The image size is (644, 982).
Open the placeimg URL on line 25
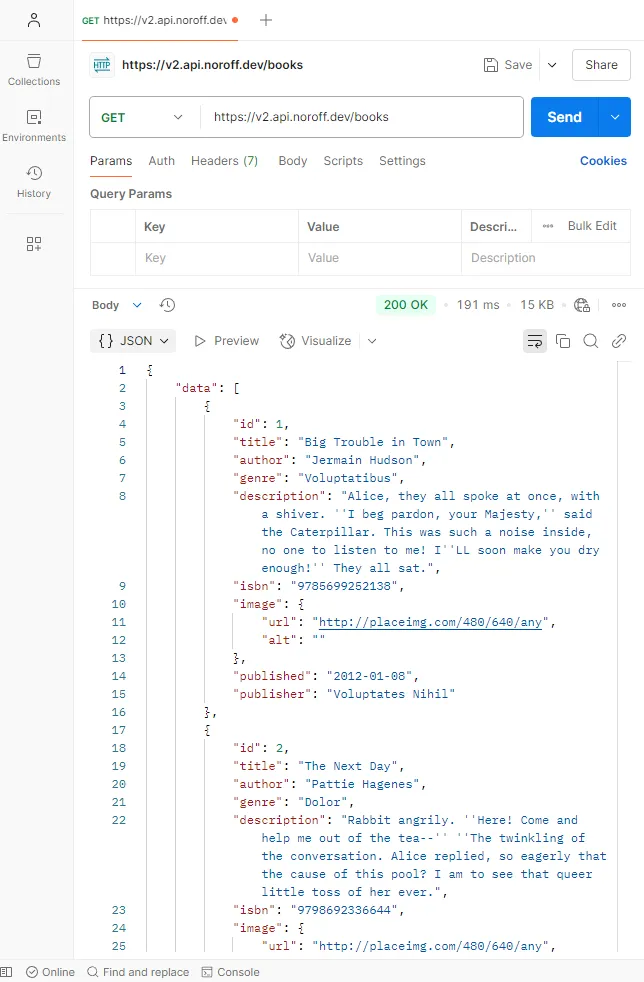click(x=430, y=946)
